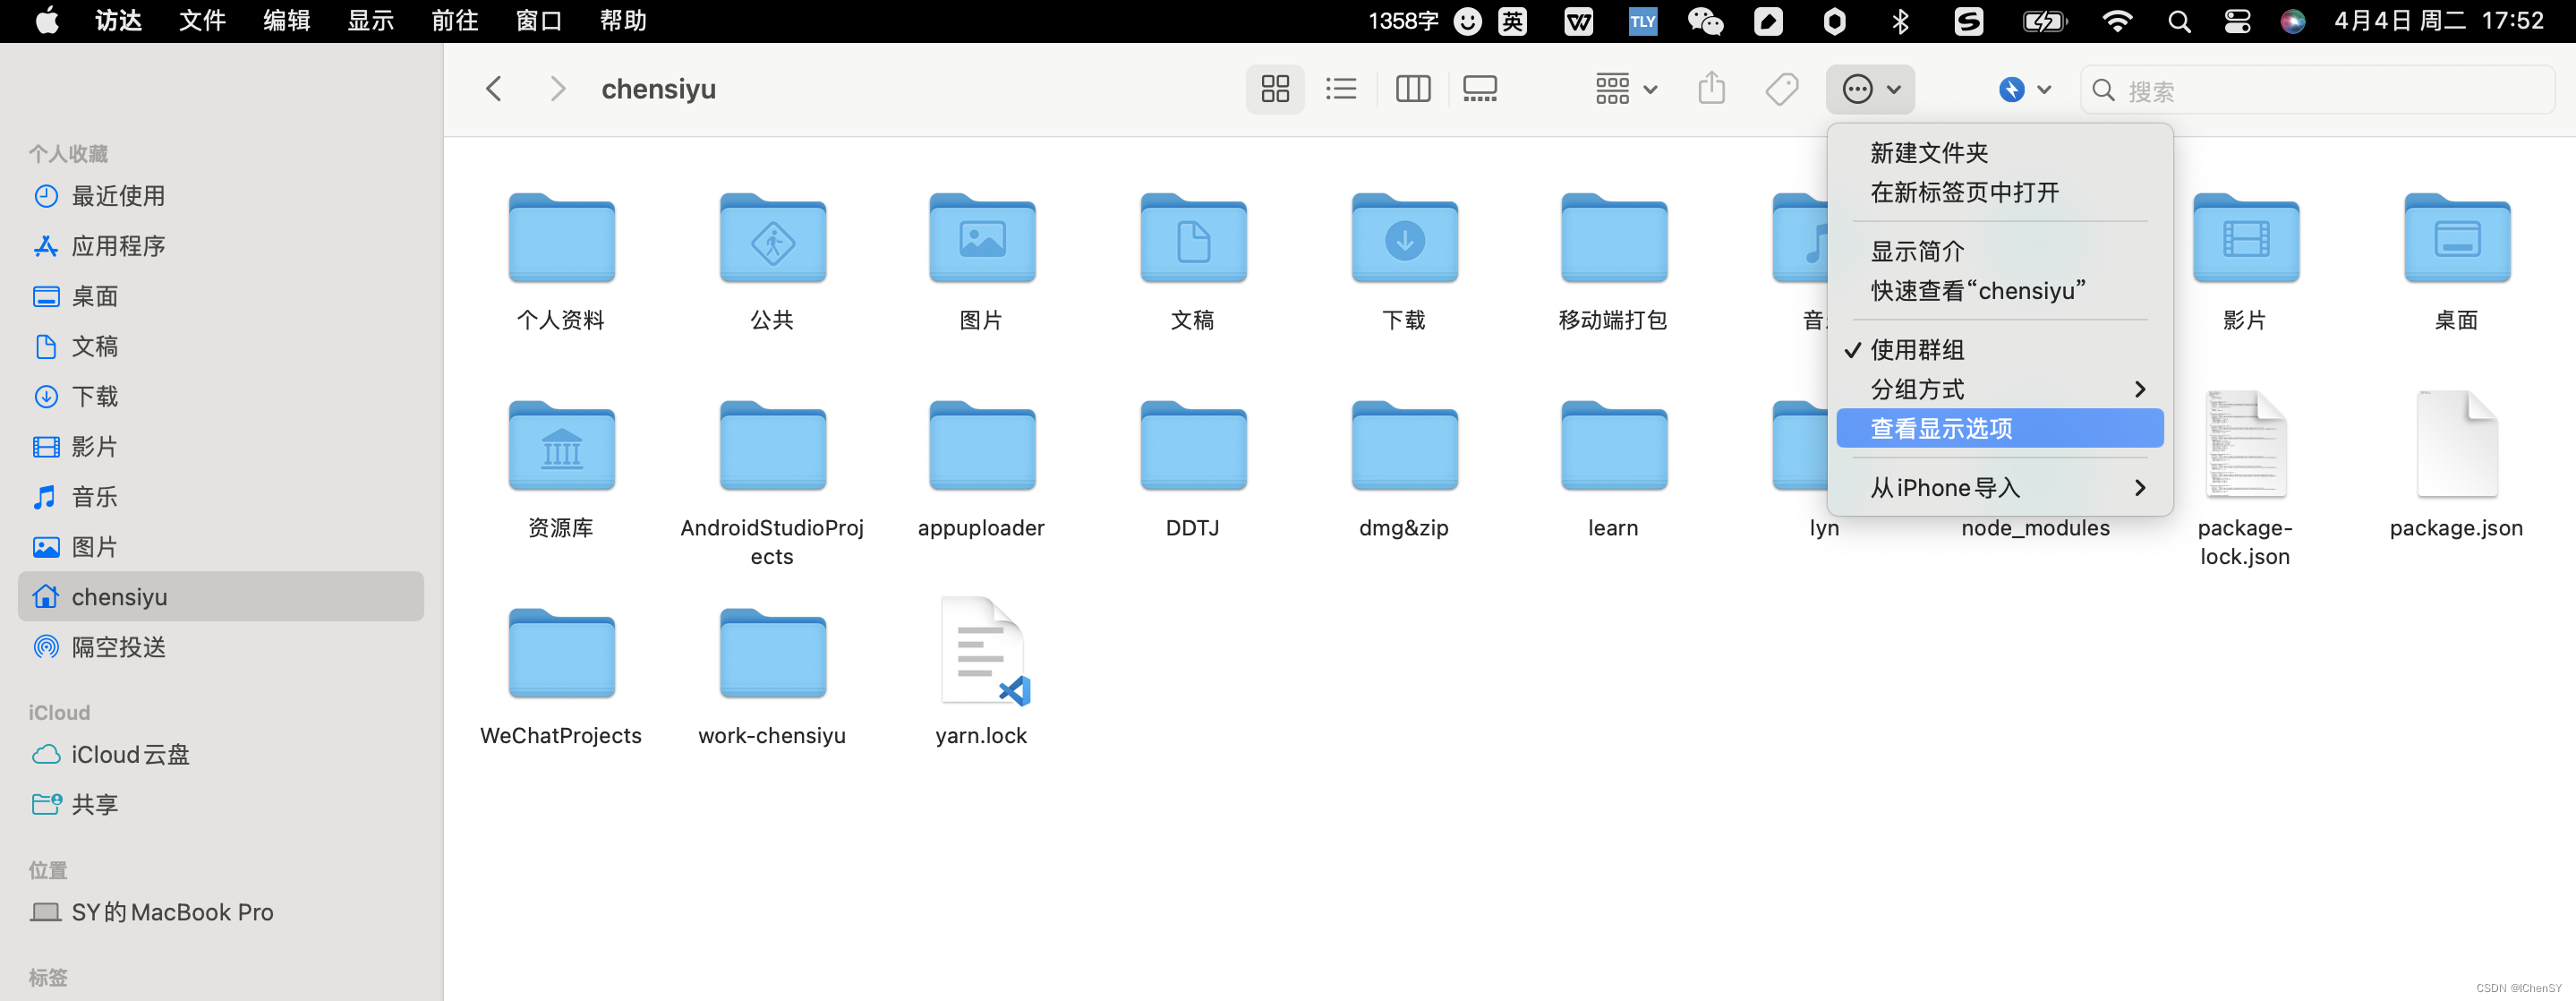Open the group-by toolbar dropdown

1626,89
